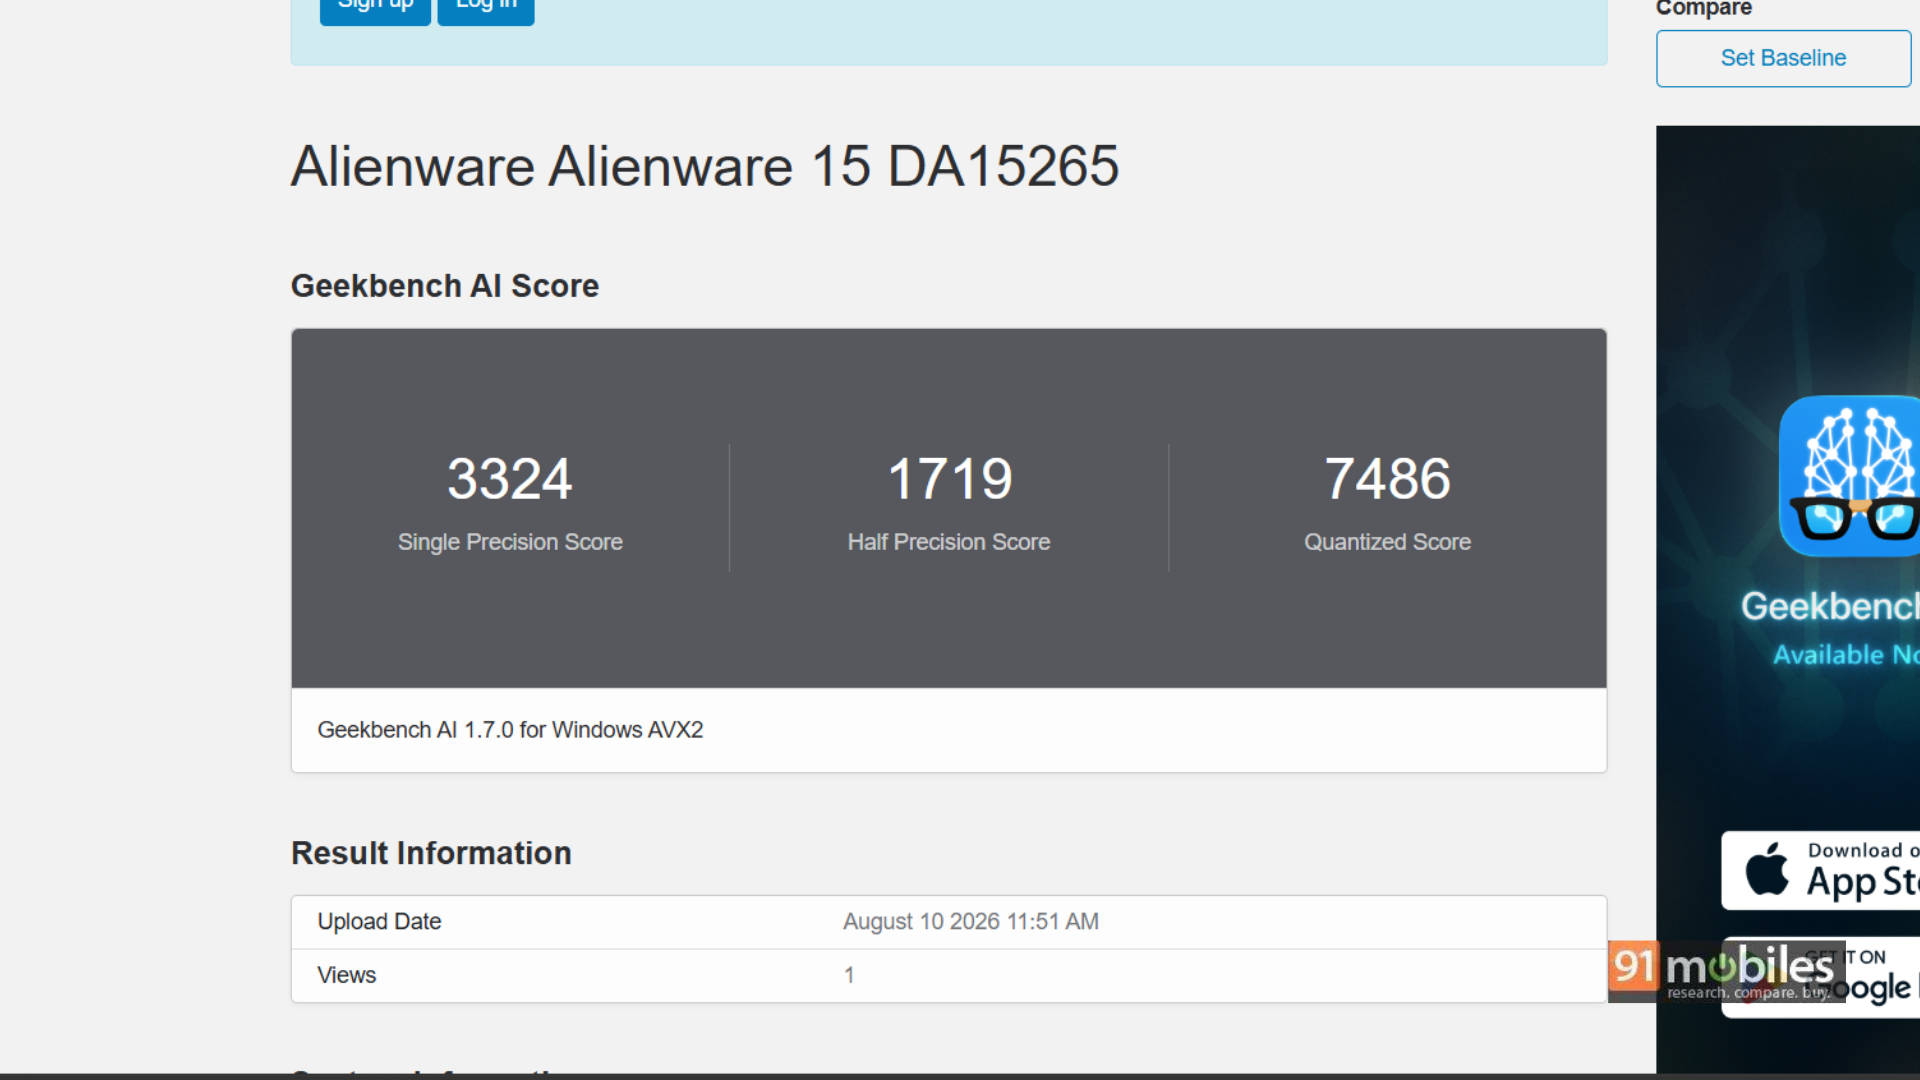Click the Upload Date row
Viewport: 1920px width, 1080px height.
[949, 922]
